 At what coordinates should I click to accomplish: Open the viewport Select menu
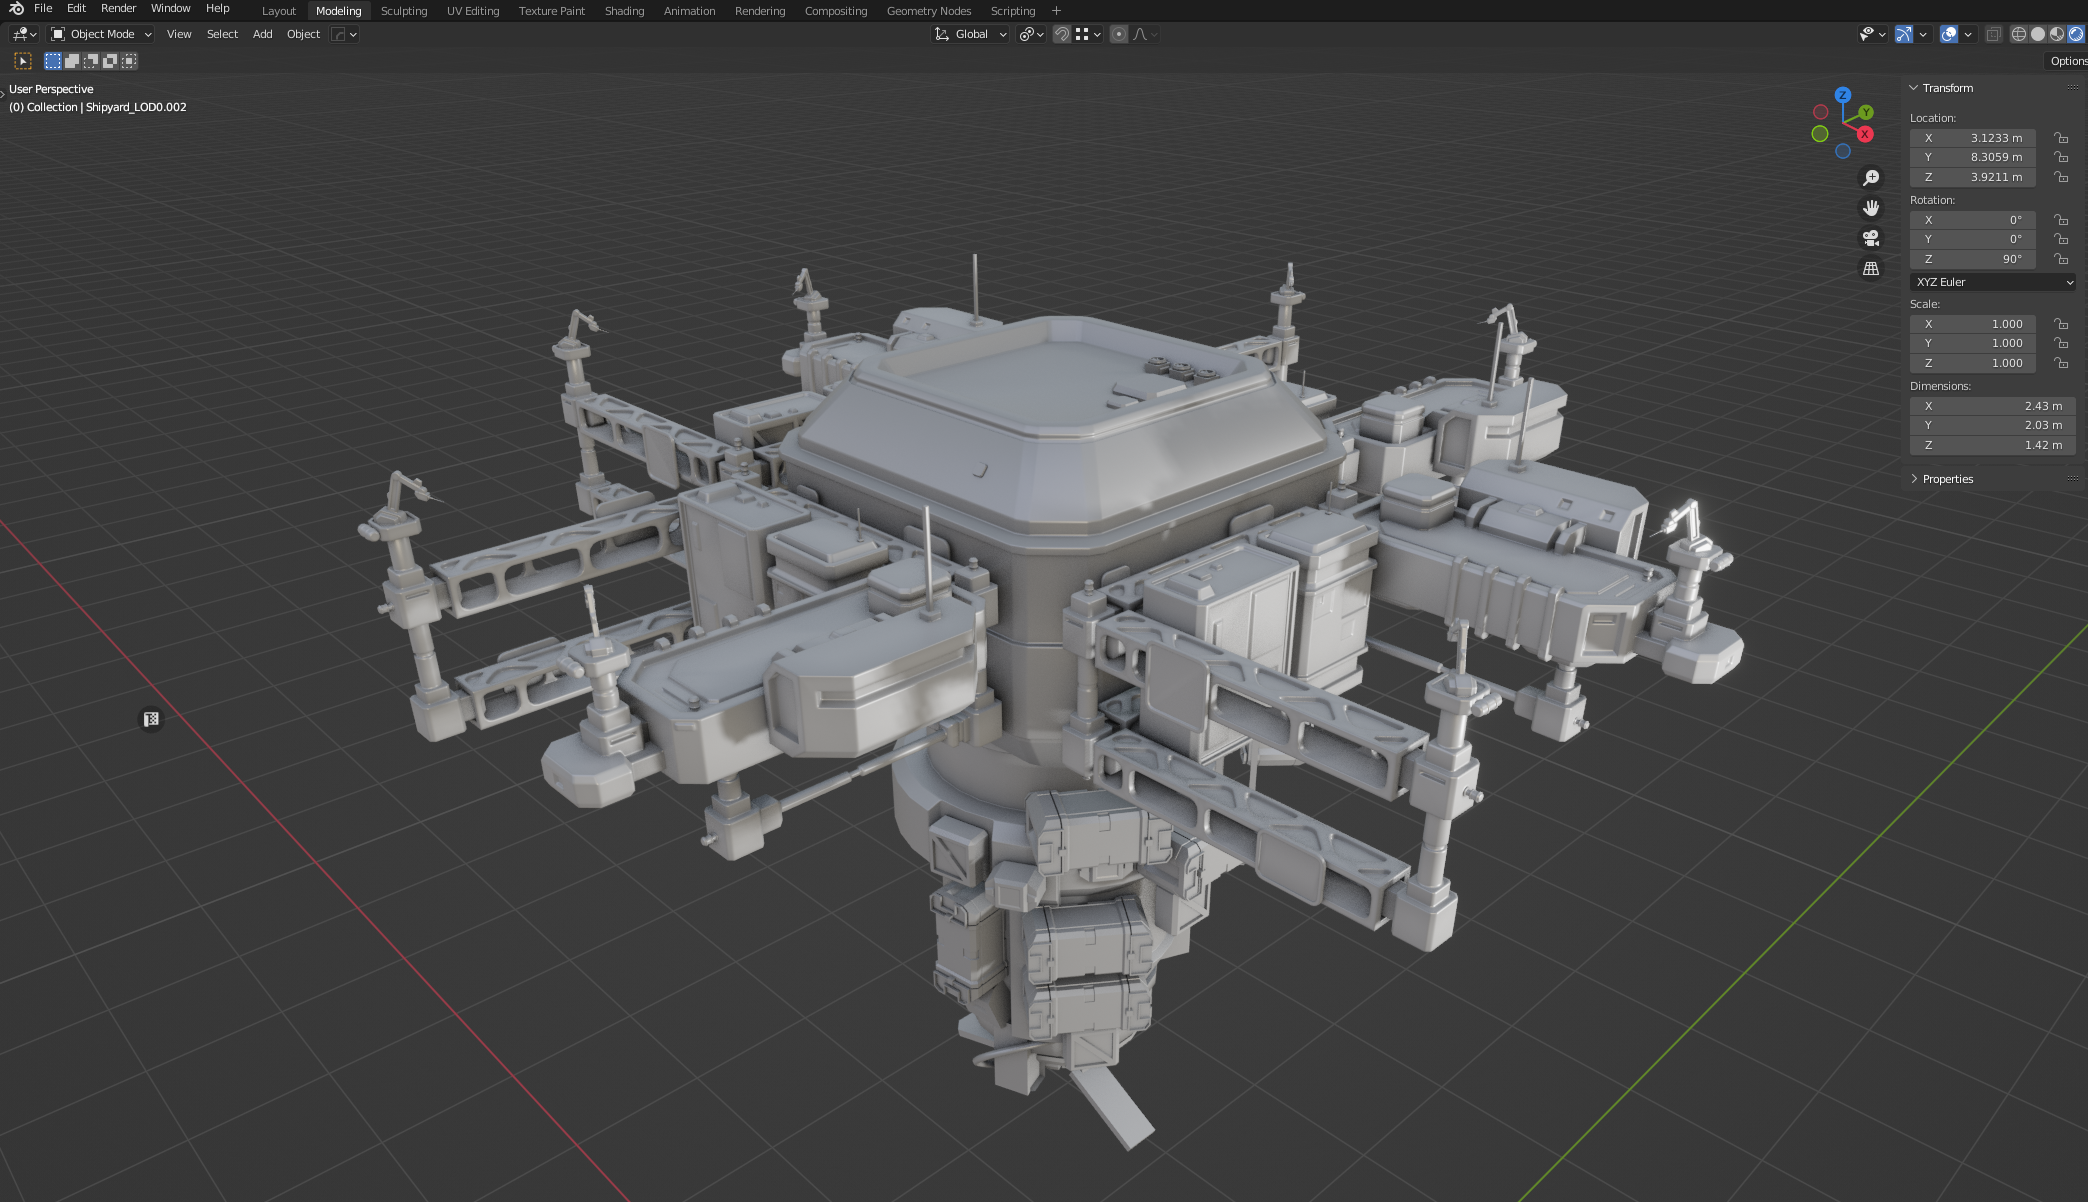222,34
